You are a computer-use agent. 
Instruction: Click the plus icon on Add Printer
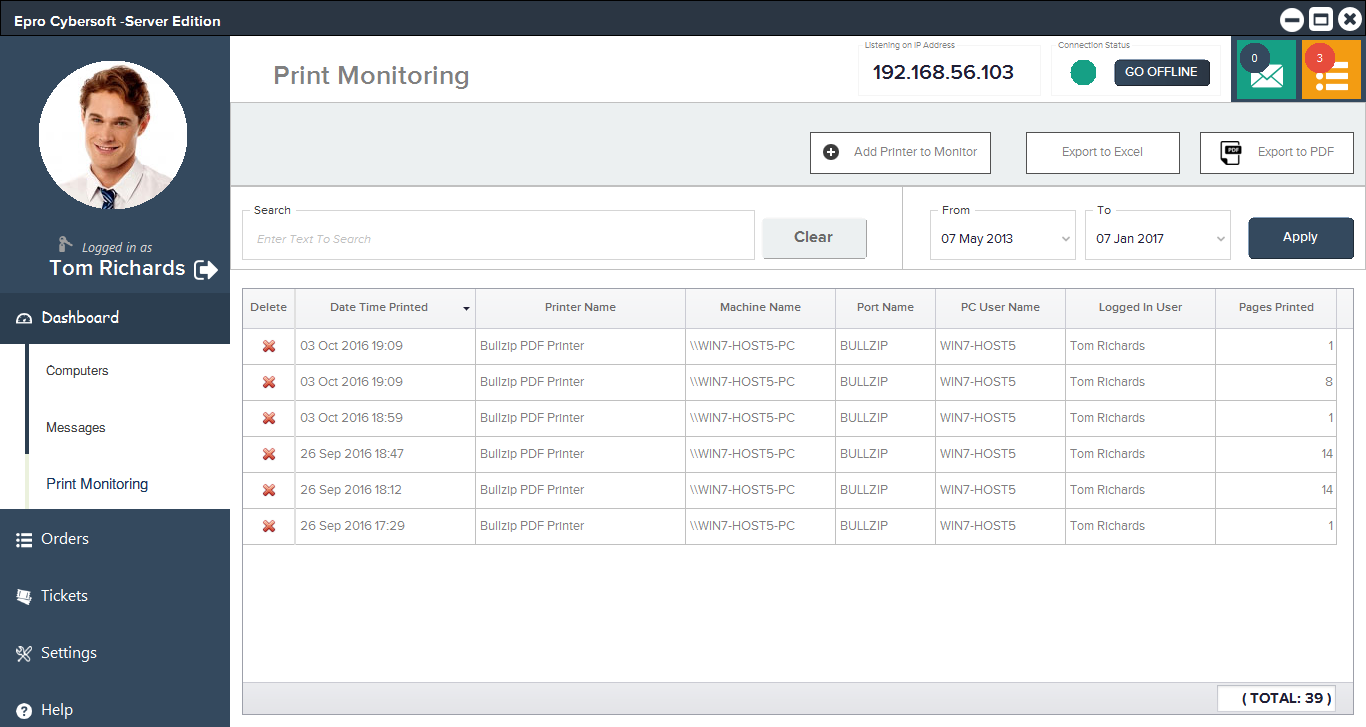pos(831,152)
